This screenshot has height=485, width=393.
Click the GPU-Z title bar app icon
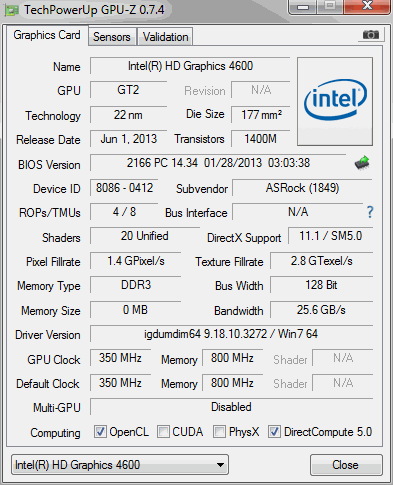coord(11,10)
